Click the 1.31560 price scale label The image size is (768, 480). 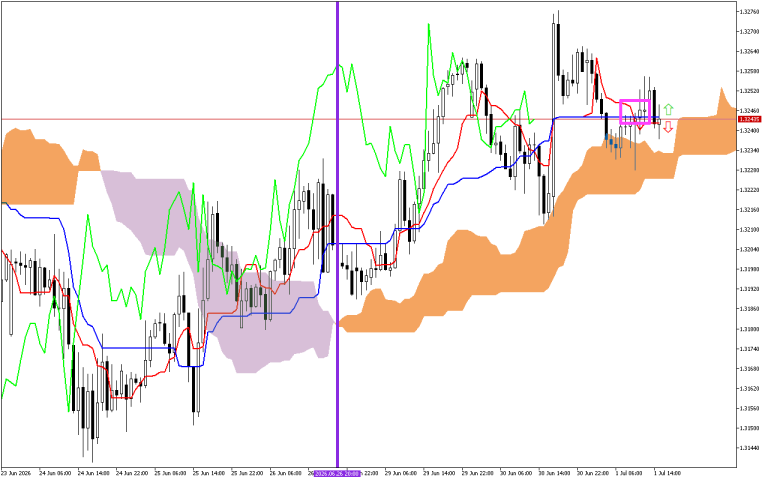[x=749, y=408]
